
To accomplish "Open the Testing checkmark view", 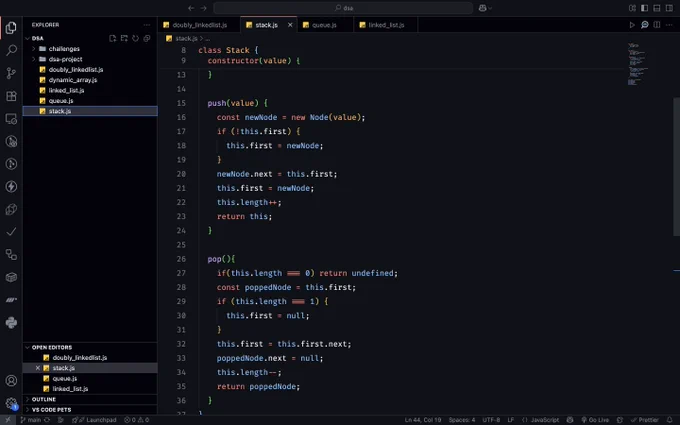I will point(11,232).
